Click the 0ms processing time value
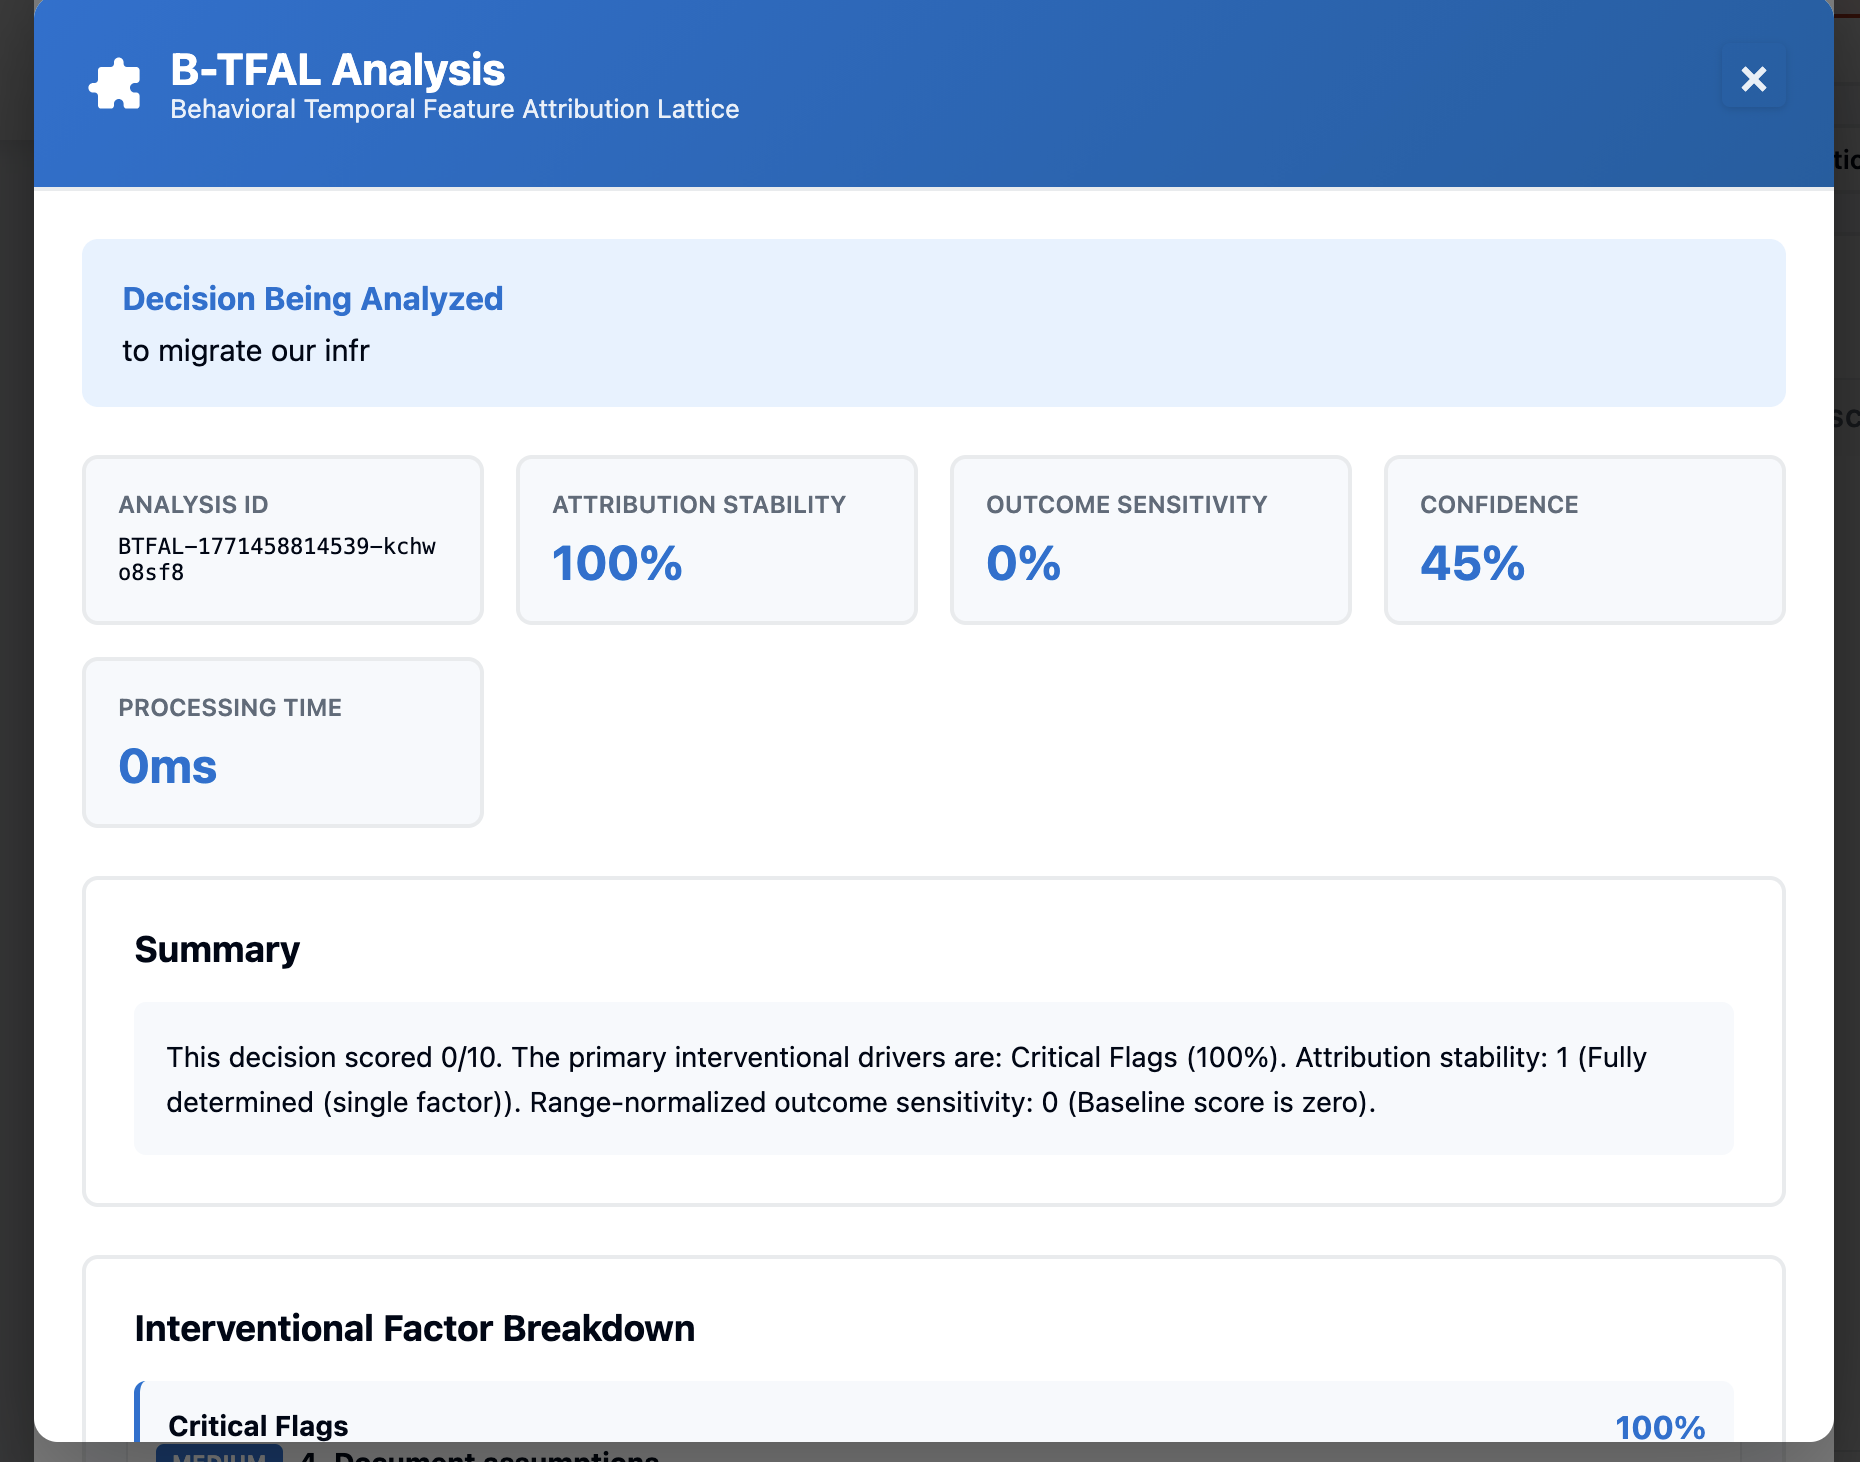 point(168,767)
